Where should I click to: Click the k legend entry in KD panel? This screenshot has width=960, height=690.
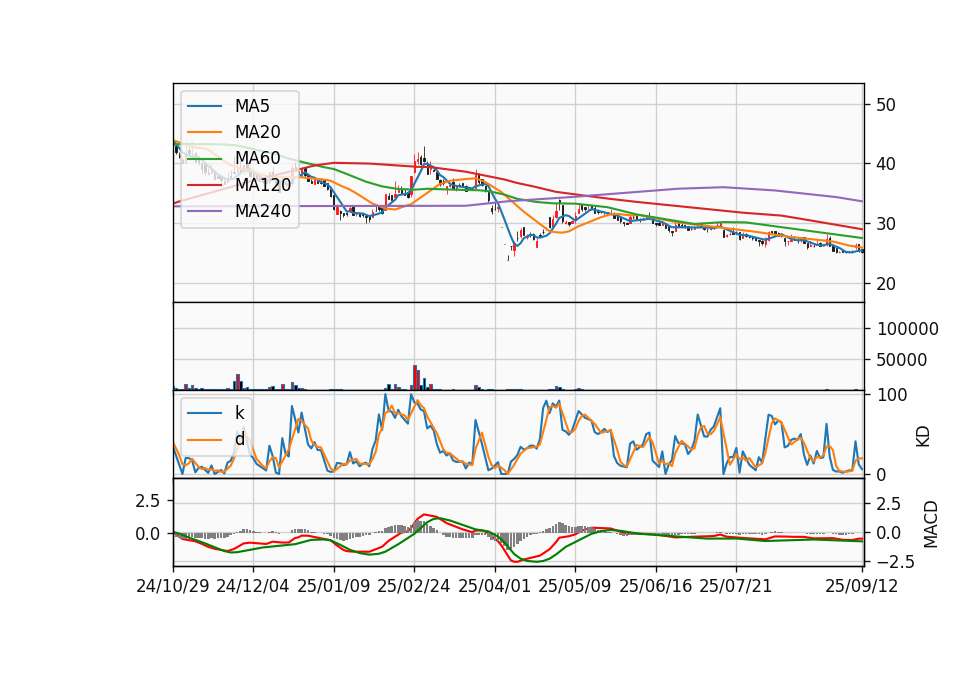pos(239,413)
